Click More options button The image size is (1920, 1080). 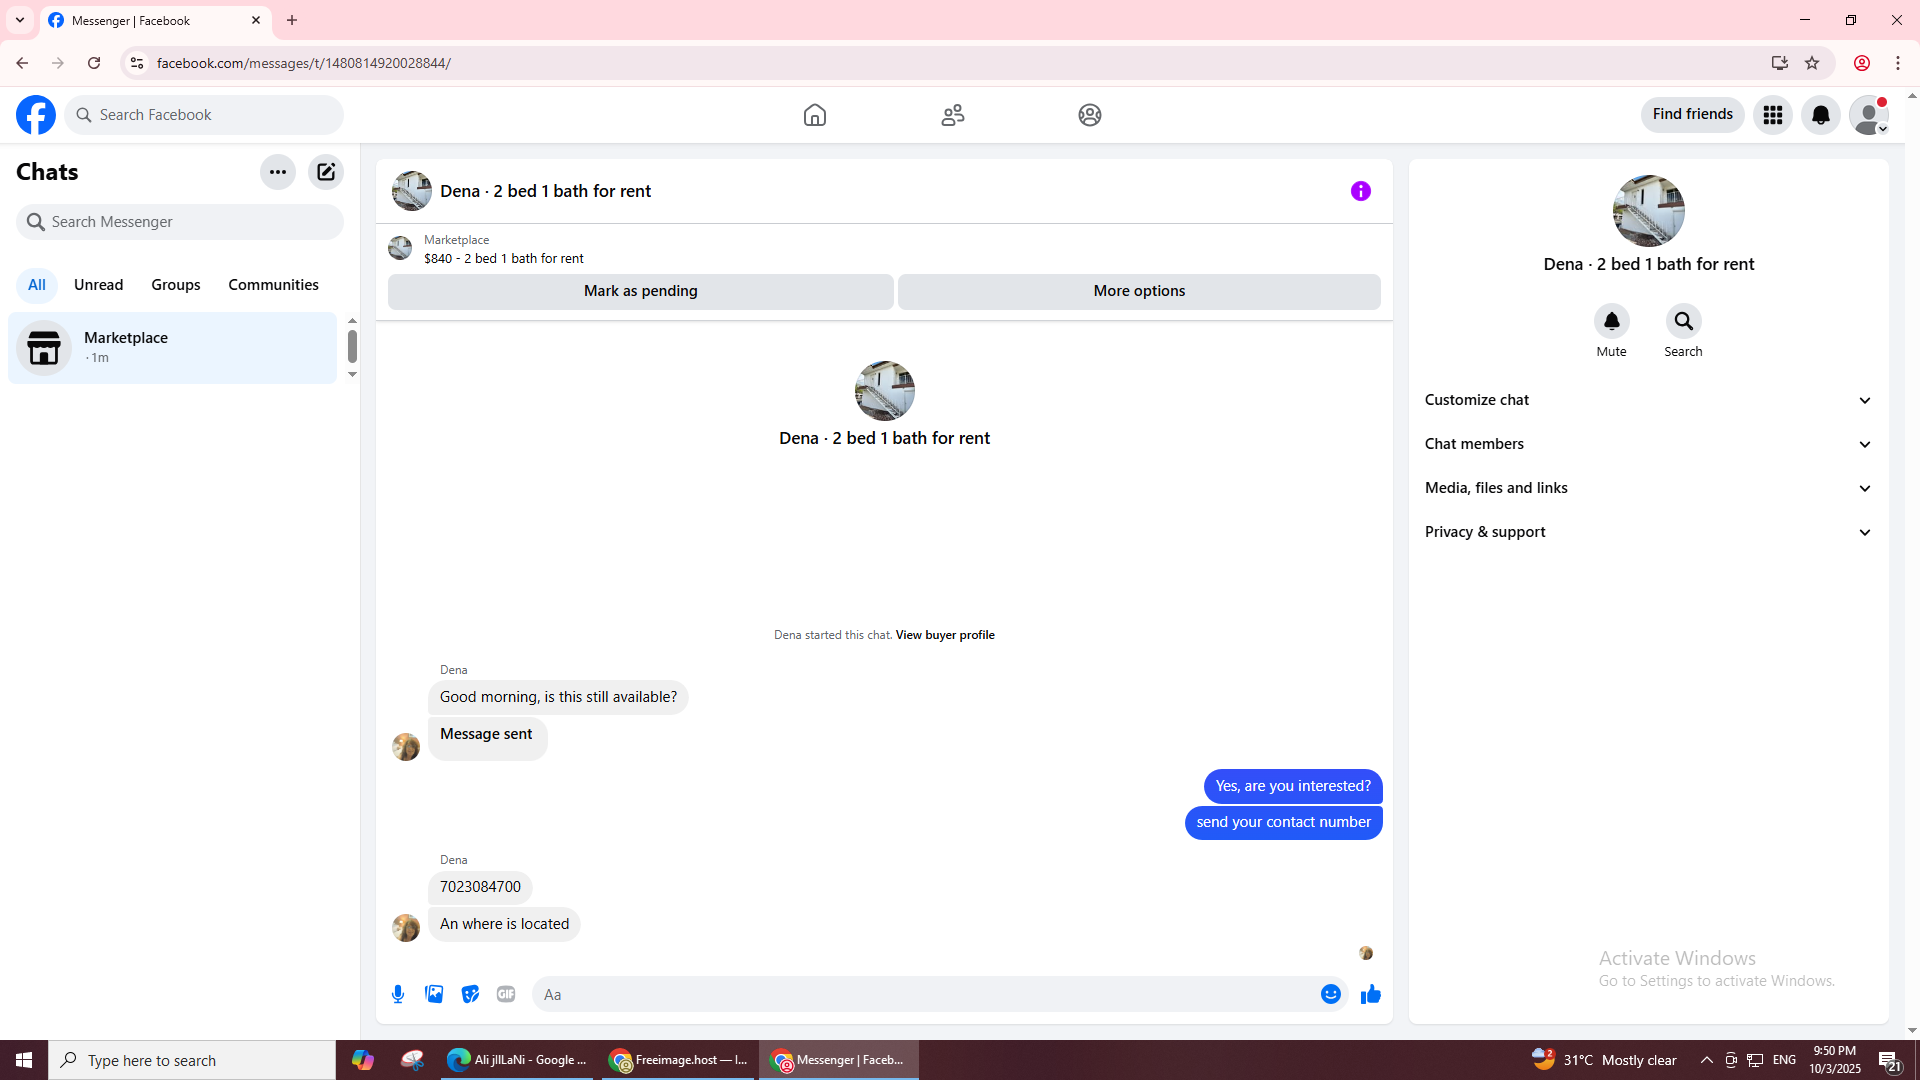tap(1139, 291)
